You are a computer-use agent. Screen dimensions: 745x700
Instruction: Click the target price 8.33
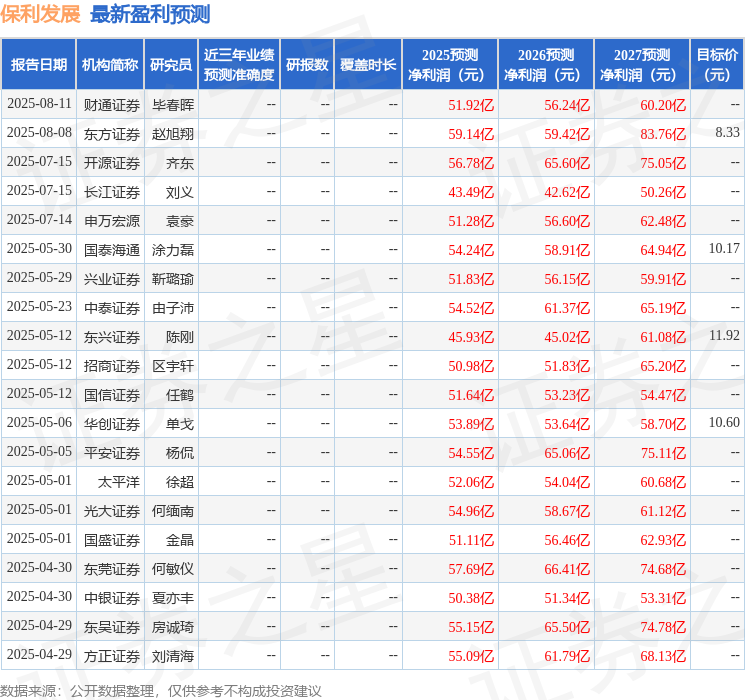[x=727, y=132]
